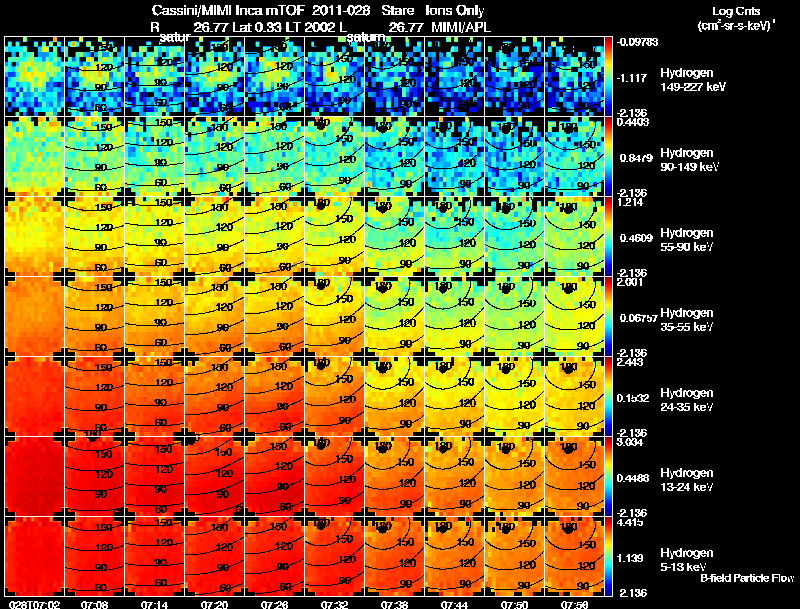Select the 'Hydrogen 90-149 keV' row label
This screenshot has width=800, height=609.
pyautogui.click(x=689, y=160)
